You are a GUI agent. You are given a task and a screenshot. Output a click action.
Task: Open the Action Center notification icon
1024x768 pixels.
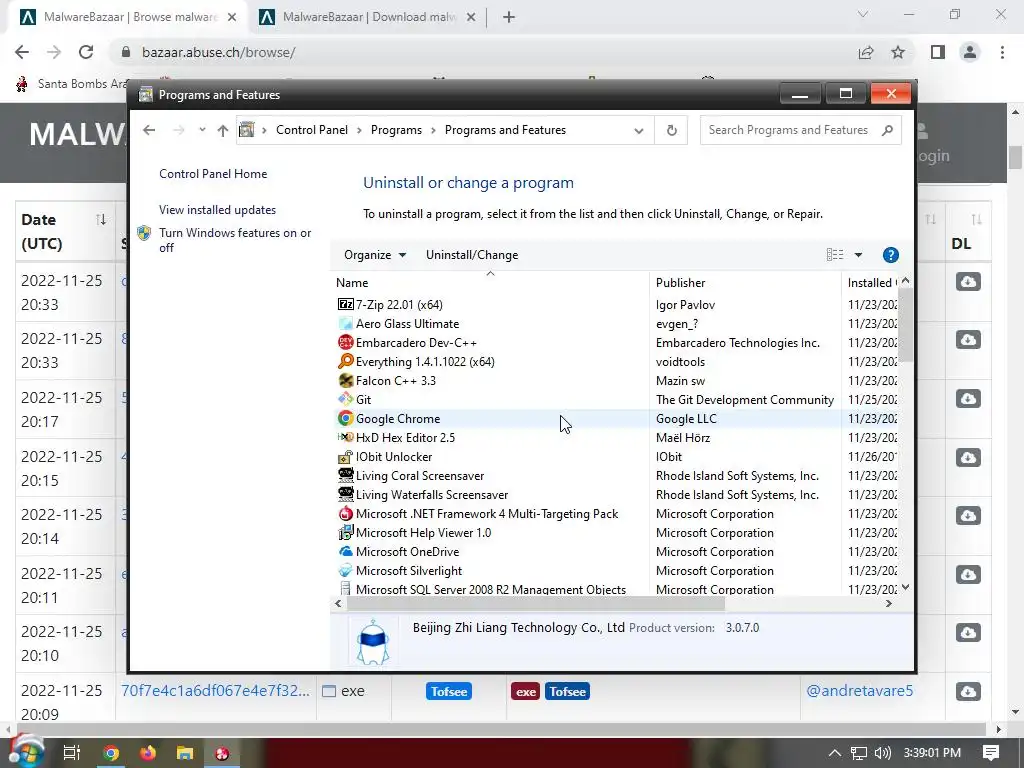click(991, 753)
